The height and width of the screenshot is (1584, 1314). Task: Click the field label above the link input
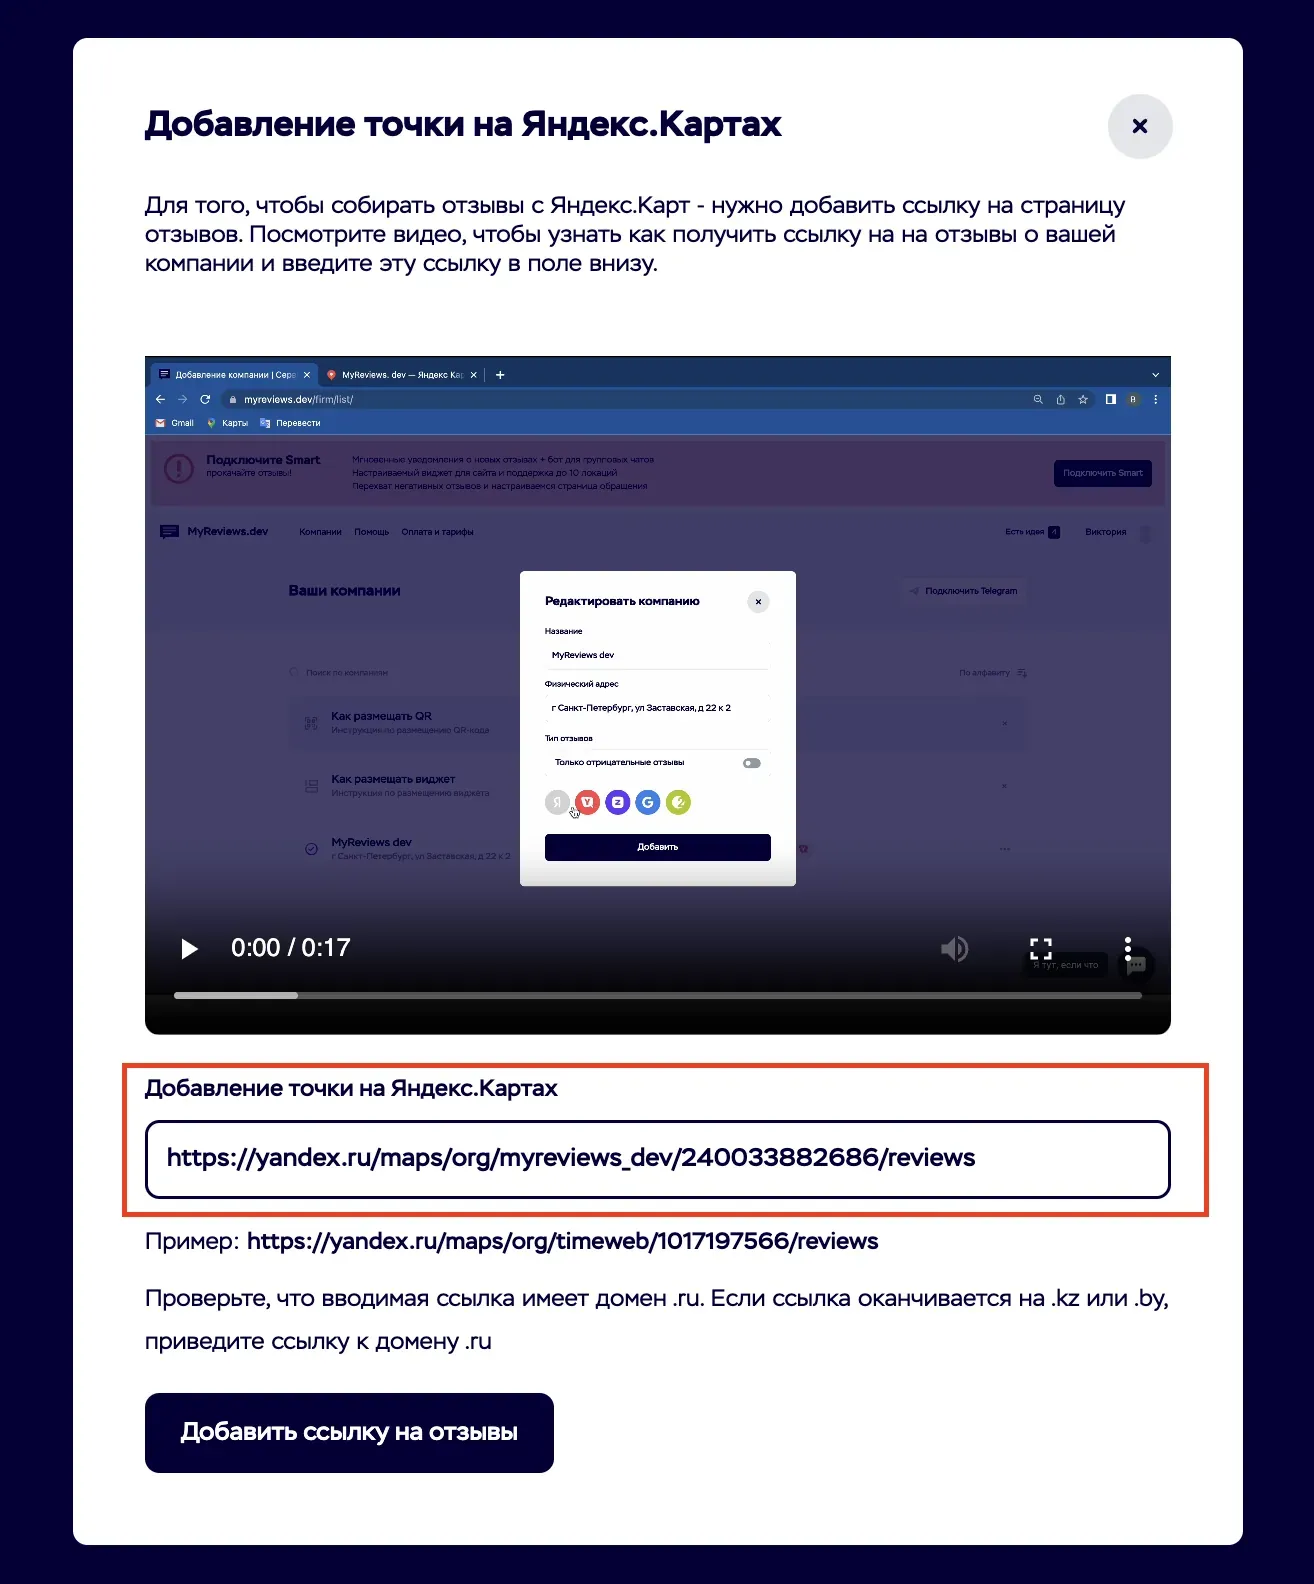(x=351, y=1088)
